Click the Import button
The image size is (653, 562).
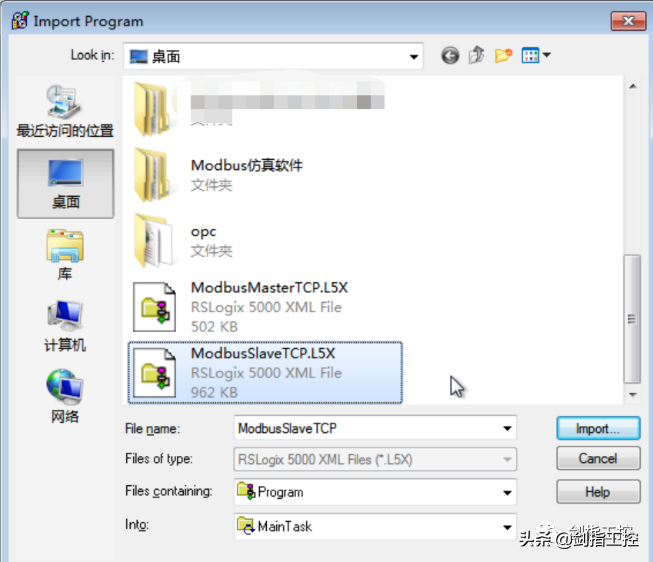(598, 428)
